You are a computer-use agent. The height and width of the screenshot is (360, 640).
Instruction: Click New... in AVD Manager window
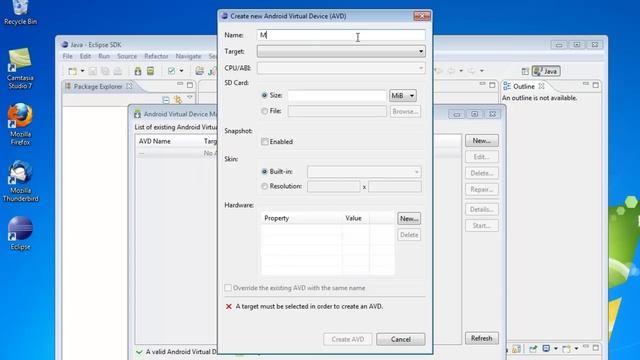coord(482,141)
